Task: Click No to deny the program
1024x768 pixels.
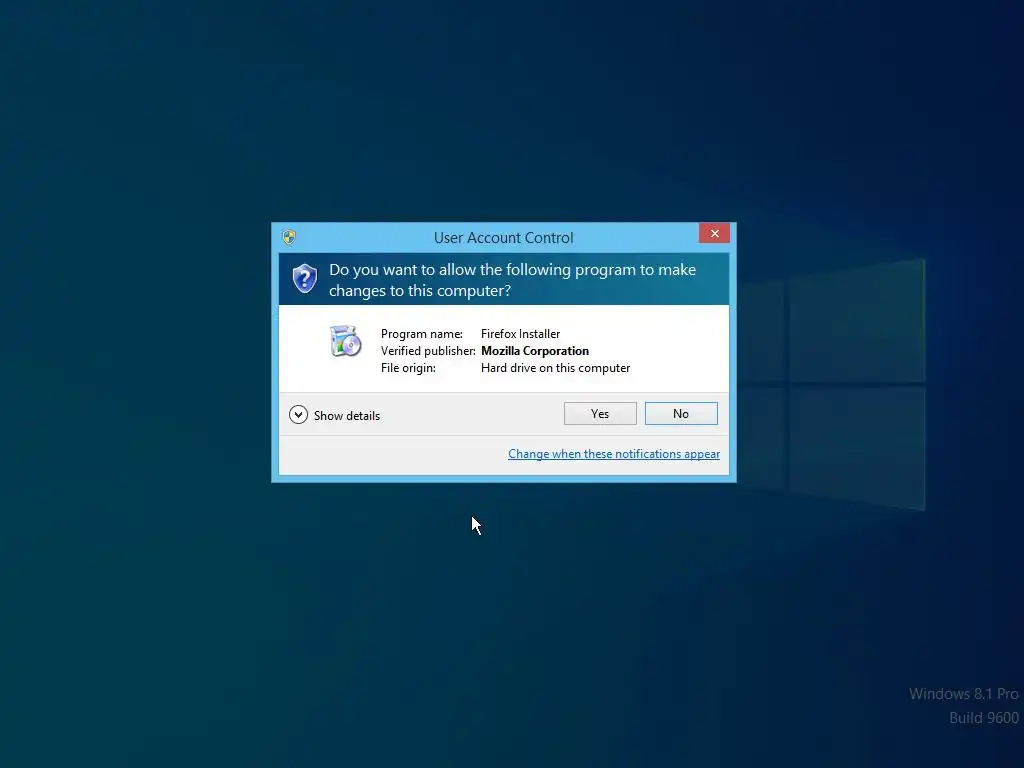Action: click(x=681, y=413)
